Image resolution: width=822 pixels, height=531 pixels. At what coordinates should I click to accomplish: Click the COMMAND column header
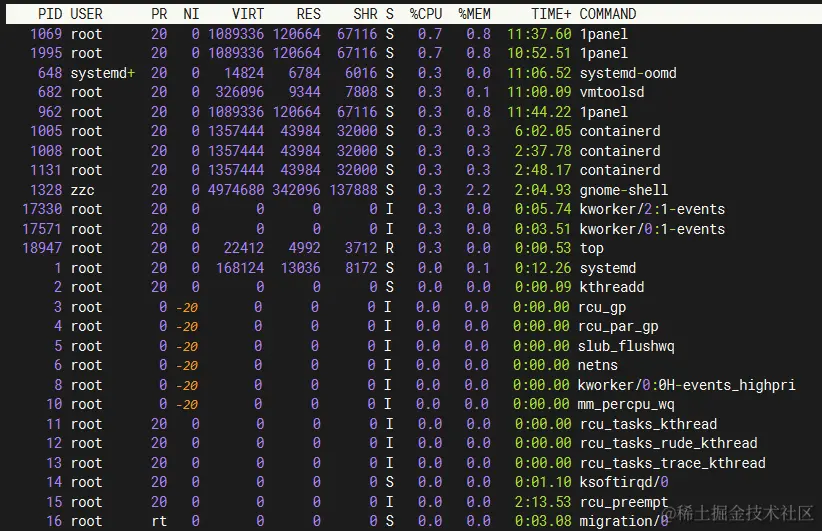(608, 14)
